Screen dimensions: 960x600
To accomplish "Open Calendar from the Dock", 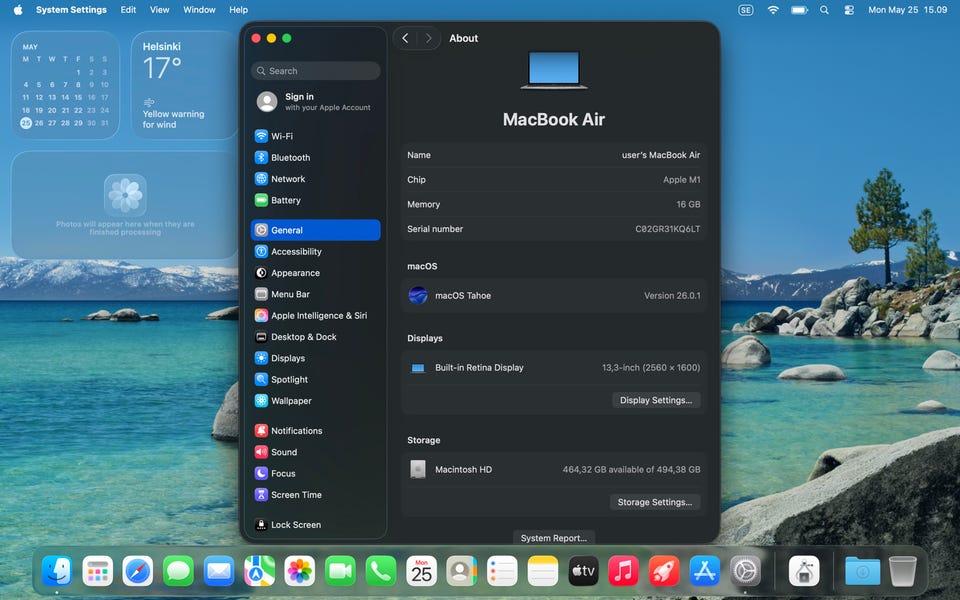I will 421,571.
